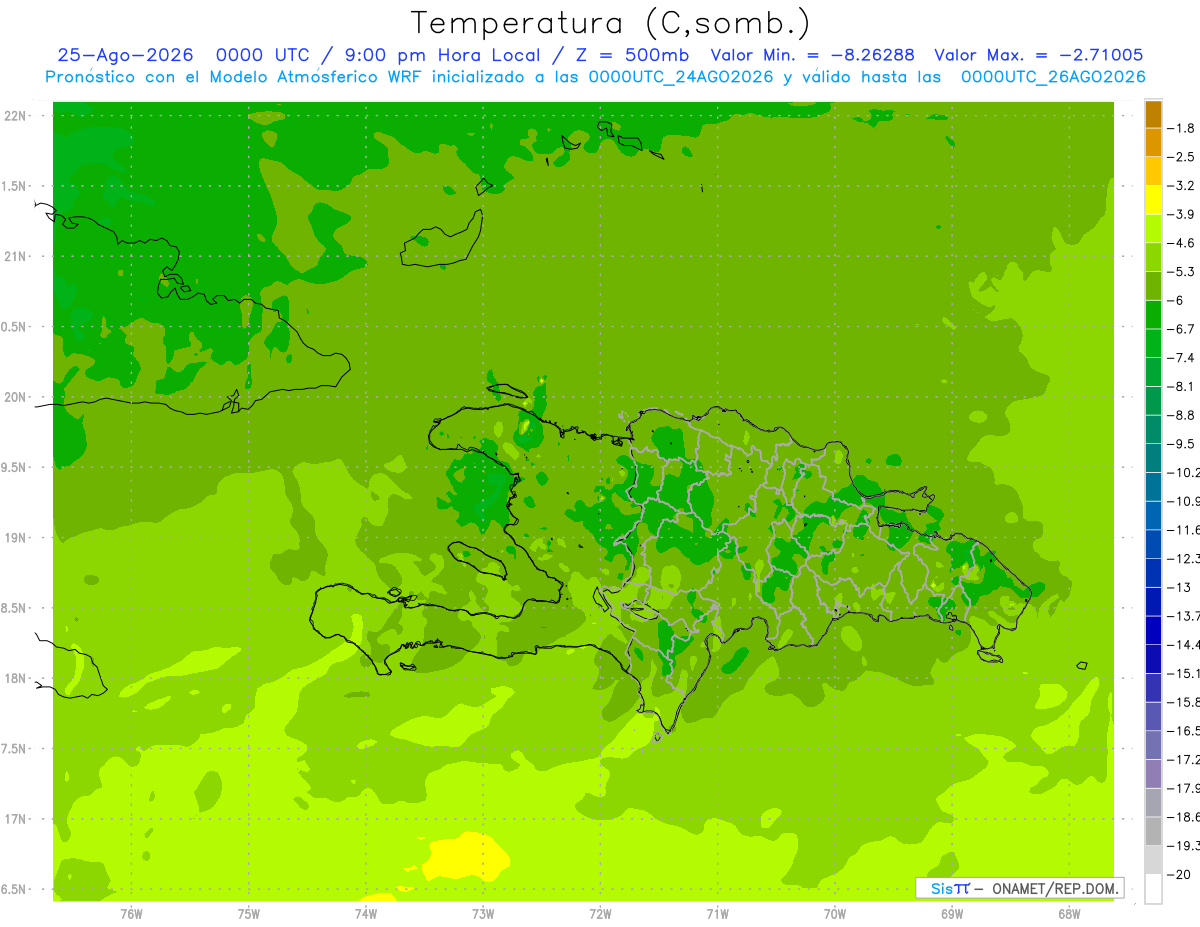Click the "22N" latitude axis label
Screen dimensions: 1200x927
click(x=14, y=116)
